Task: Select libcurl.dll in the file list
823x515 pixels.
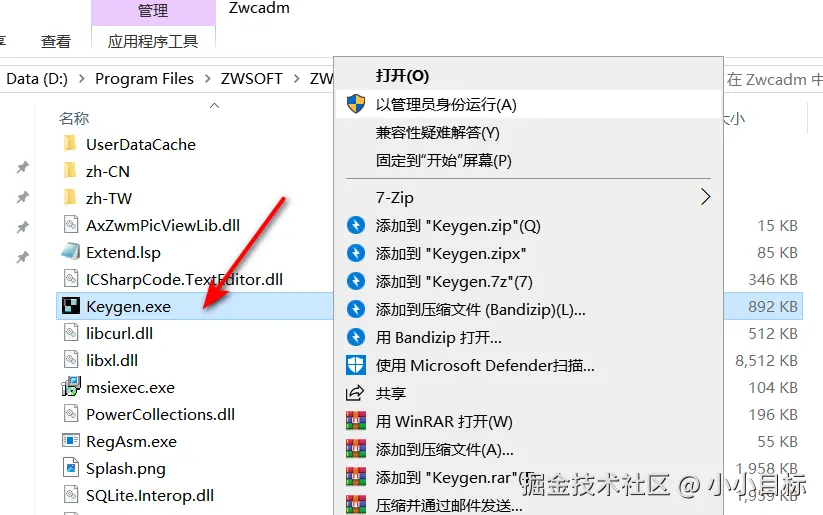Action: tap(119, 333)
